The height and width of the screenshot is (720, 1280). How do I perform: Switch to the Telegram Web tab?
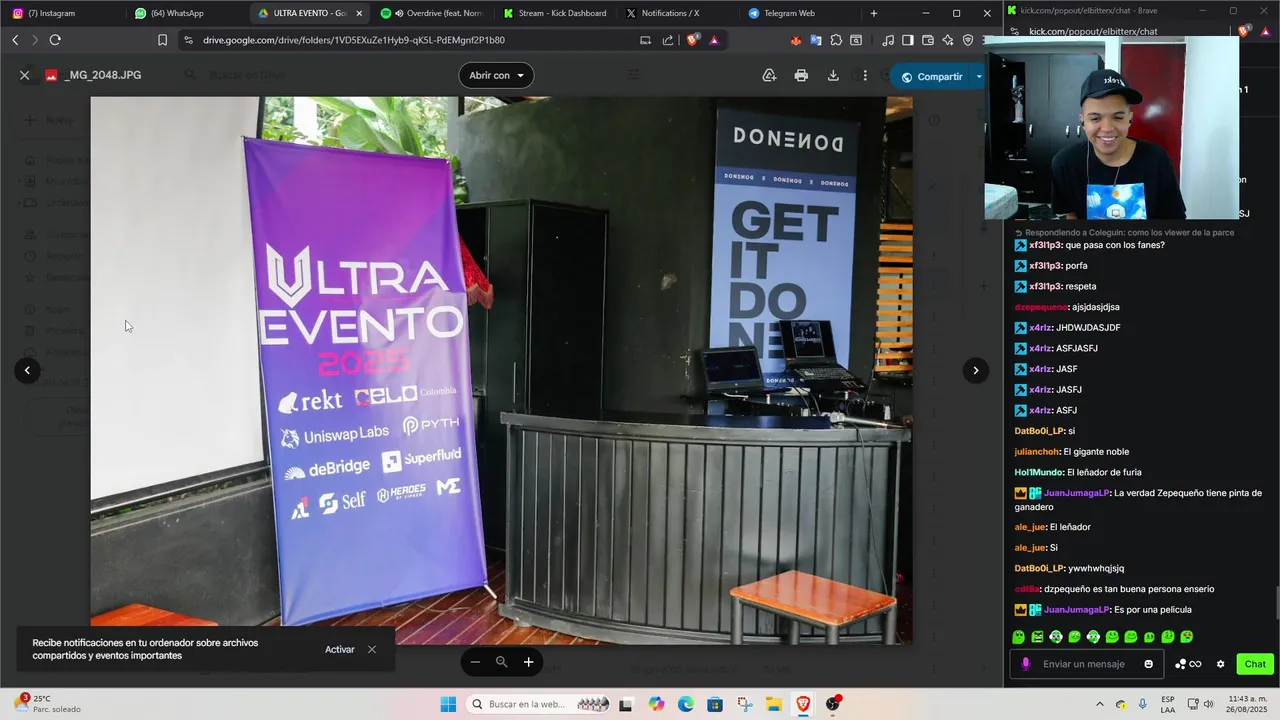[x=800, y=13]
